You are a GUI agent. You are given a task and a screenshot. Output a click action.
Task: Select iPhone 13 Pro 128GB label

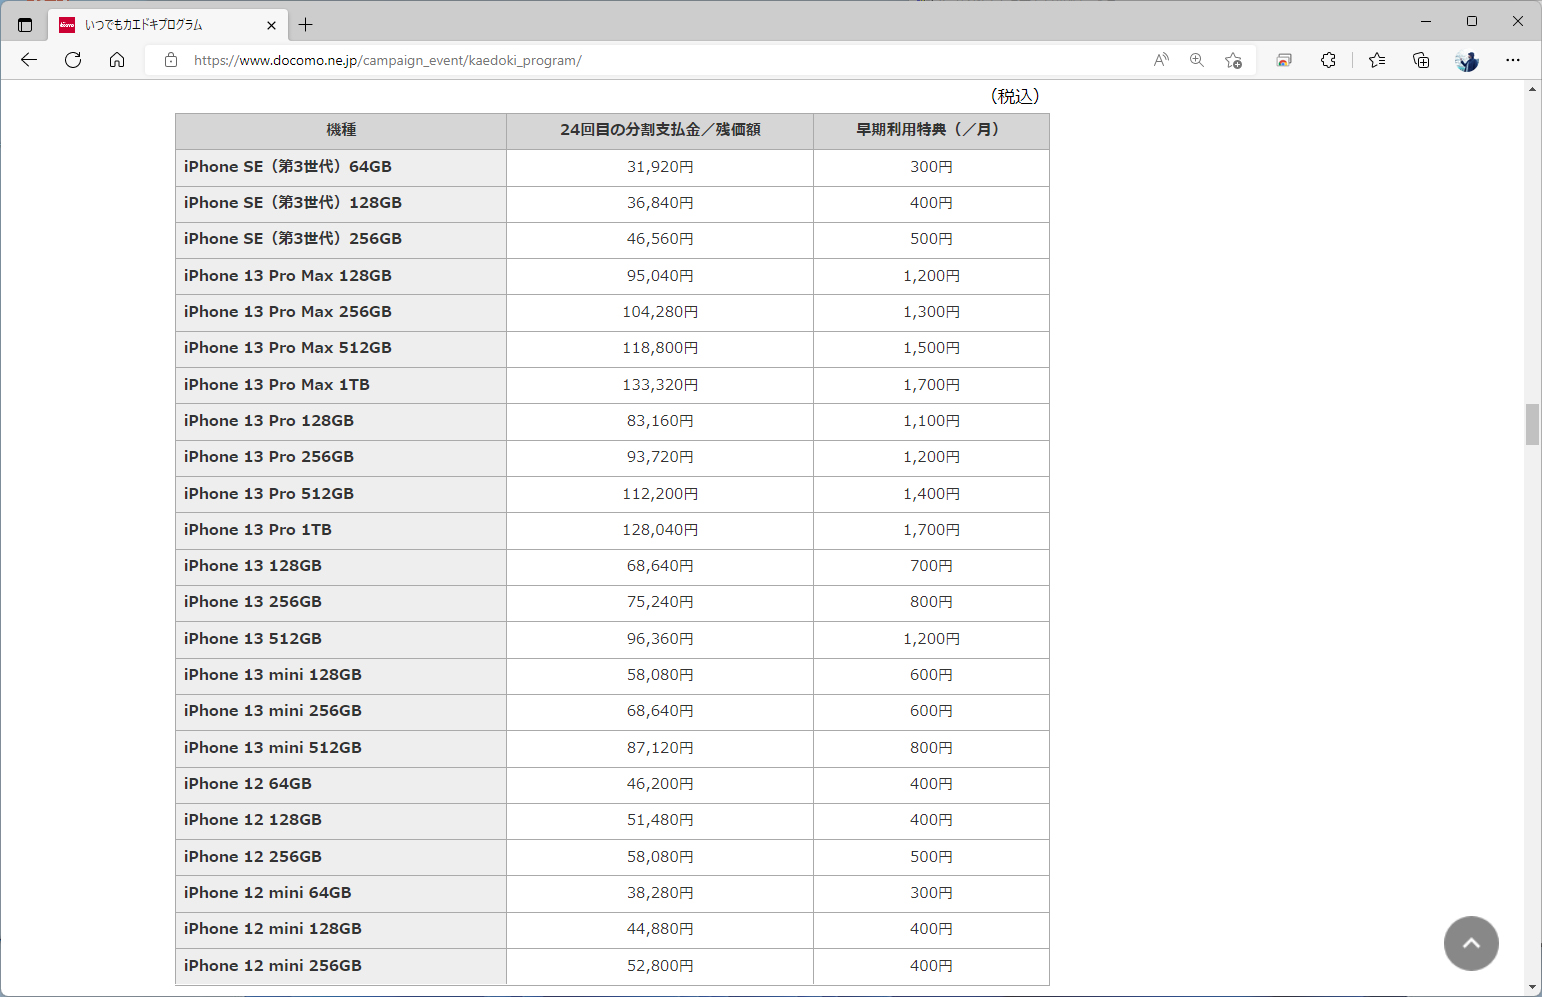[x=268, y=421]
